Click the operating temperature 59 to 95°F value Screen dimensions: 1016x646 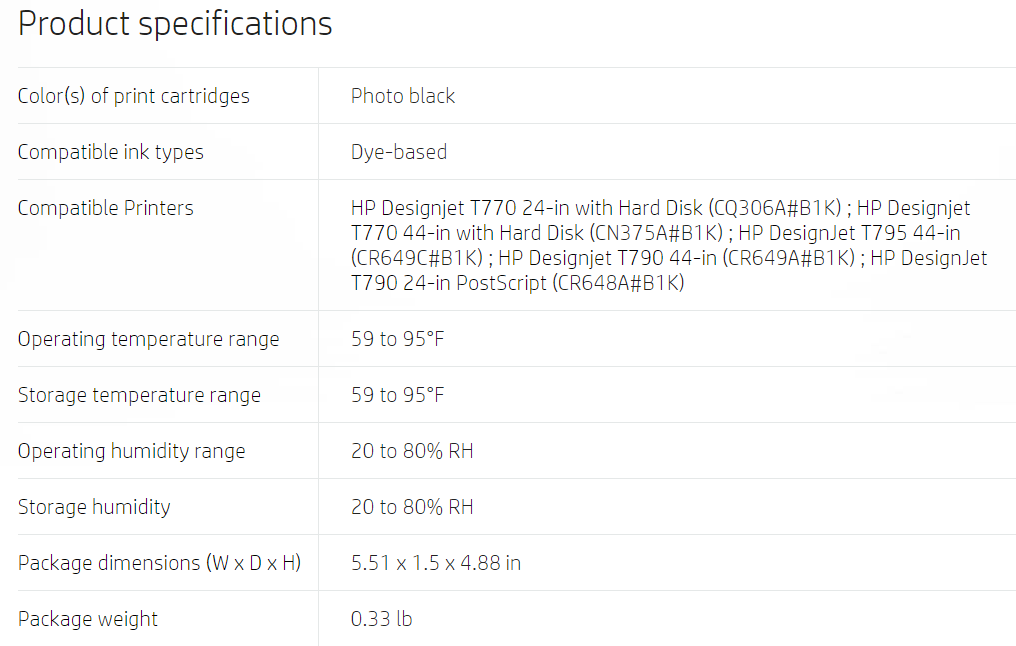tap(397, 339)
